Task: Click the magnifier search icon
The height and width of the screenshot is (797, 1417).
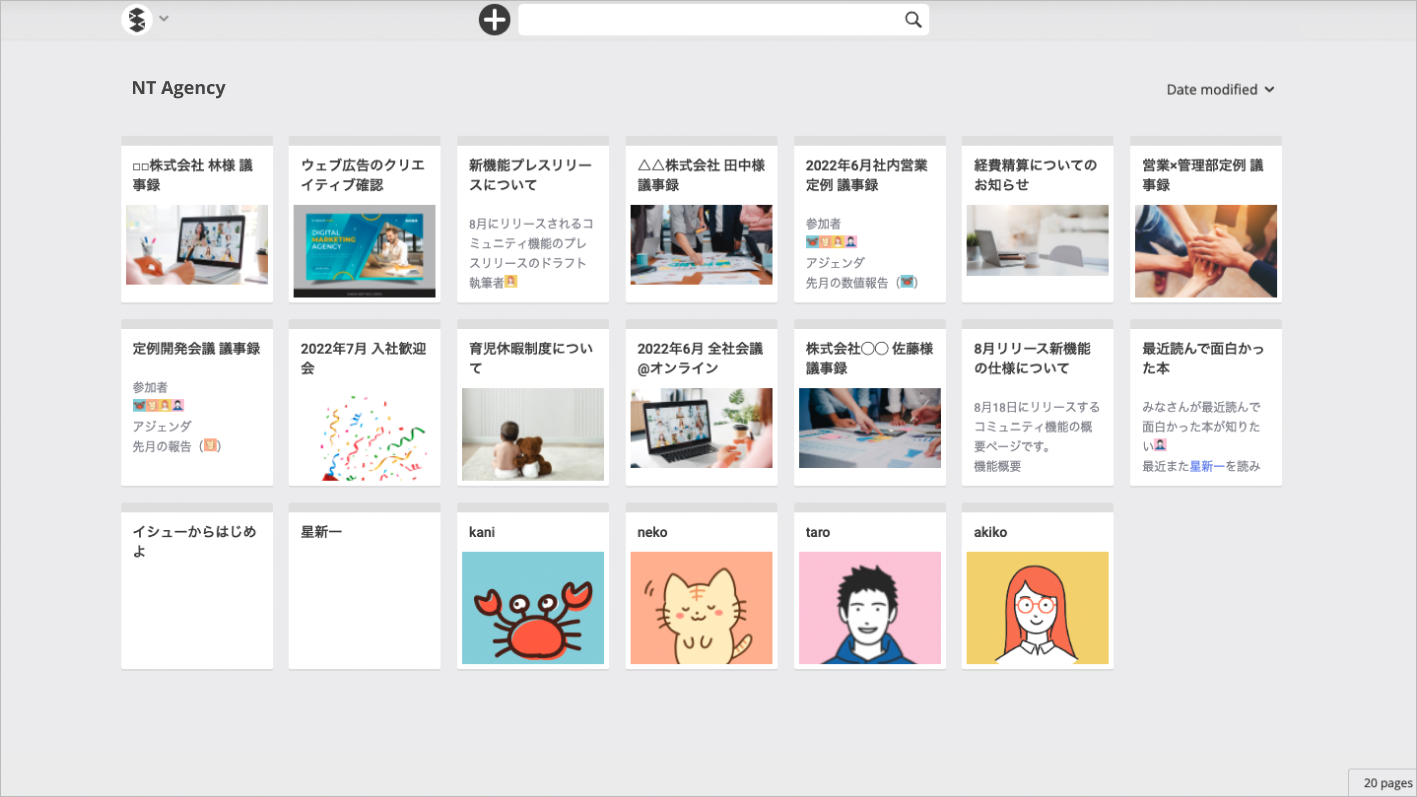Action: [x=913, y=19]
